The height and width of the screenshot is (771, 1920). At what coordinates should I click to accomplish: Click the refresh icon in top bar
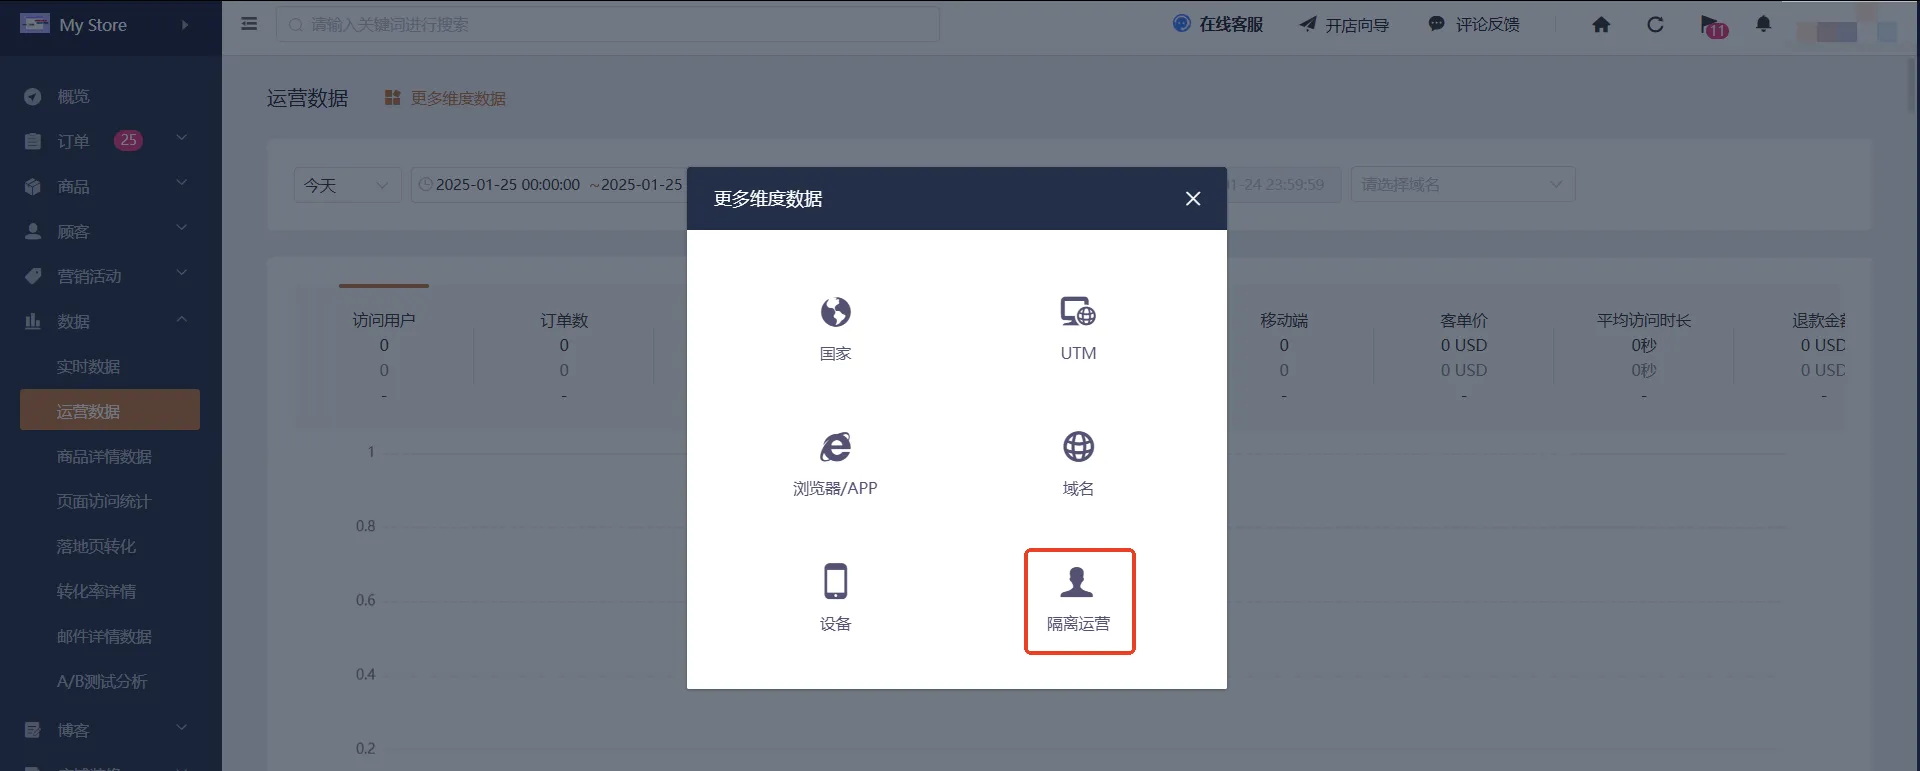click(1655, 25)
